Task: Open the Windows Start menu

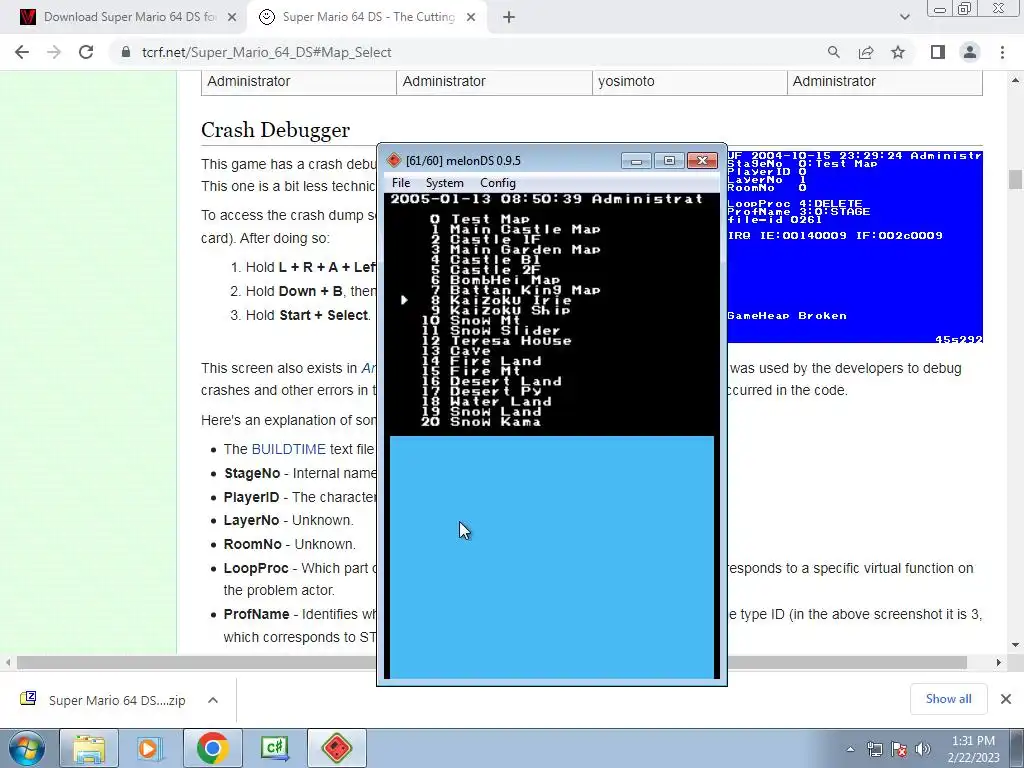Action: click(x=27, y=748)
